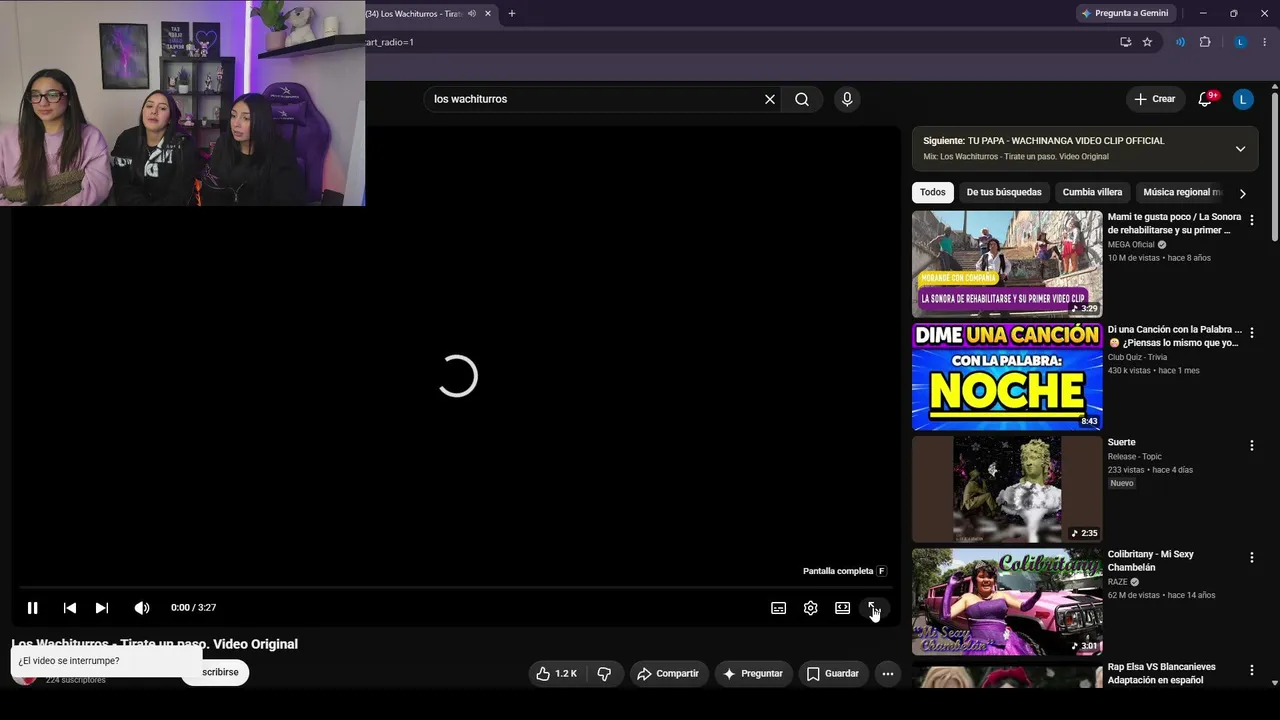
Task: Close the Los Wachiturros browser tab
Action: coord(488,13)
